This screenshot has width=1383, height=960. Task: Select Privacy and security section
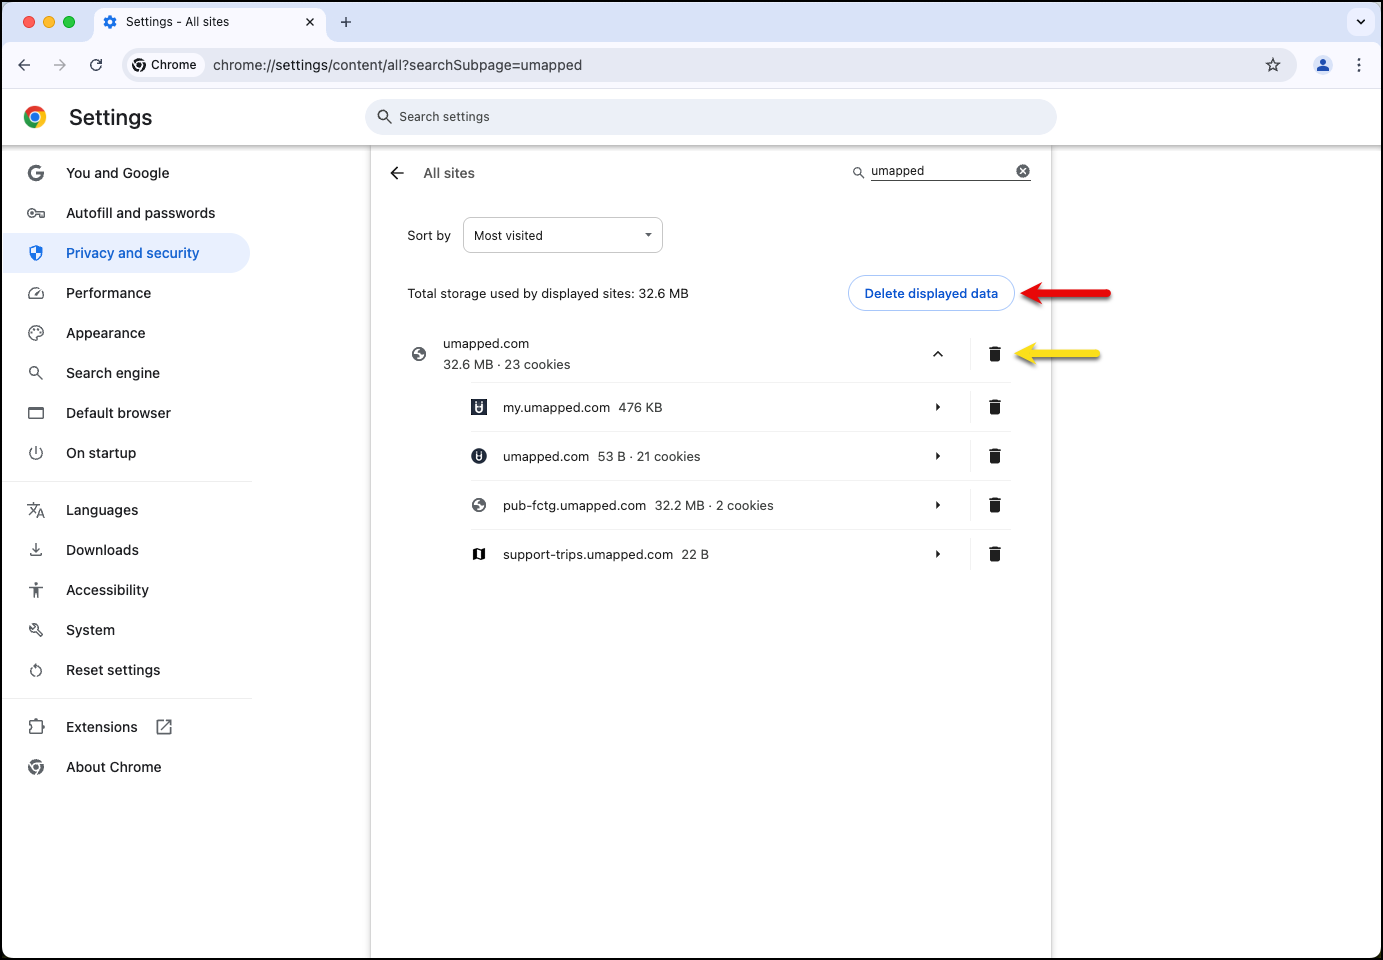click(x=126, y=253)
